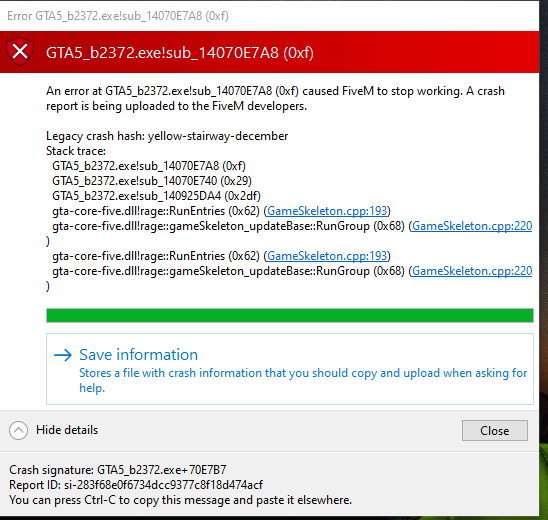Viewport: 548px width, 520px height.
Task: Select the yellow-stairway-december crash hash line
Action: click(167, 136)
